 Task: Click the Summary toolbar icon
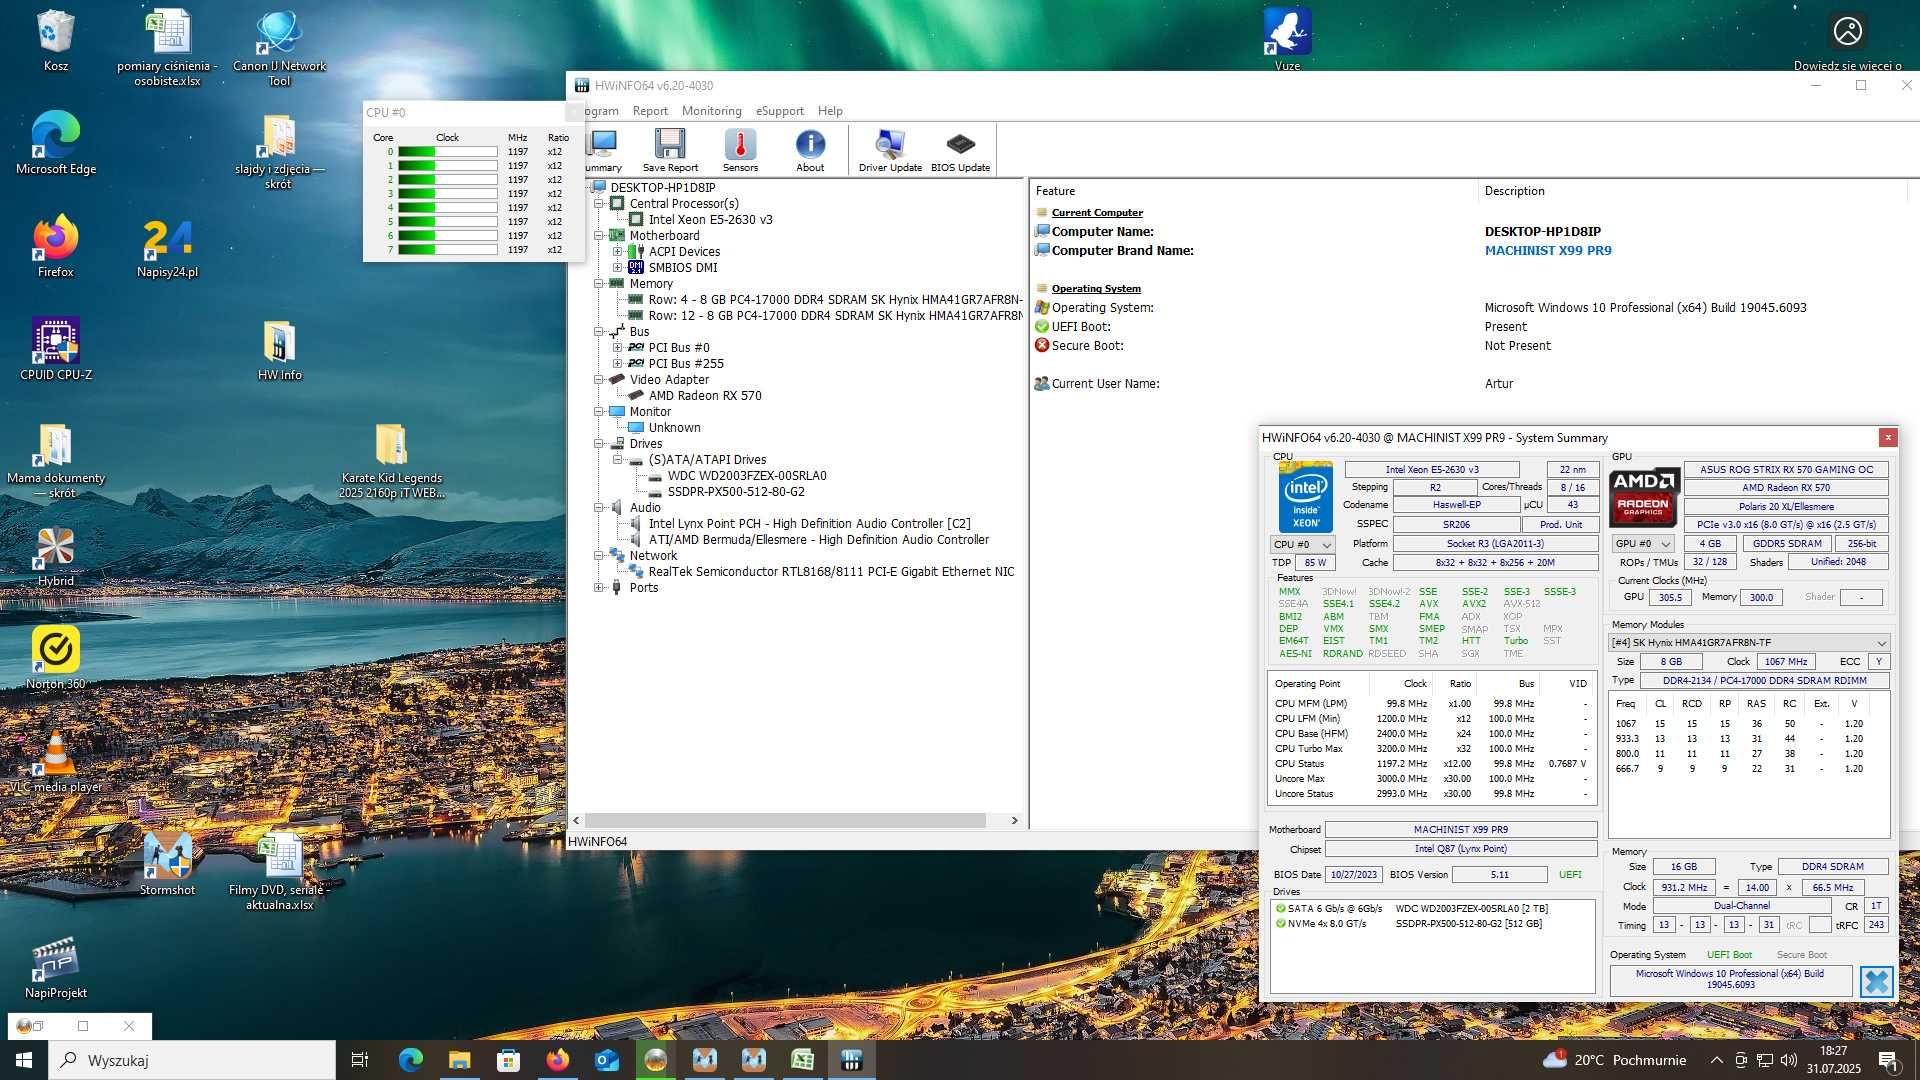click(x=603, y=150)
